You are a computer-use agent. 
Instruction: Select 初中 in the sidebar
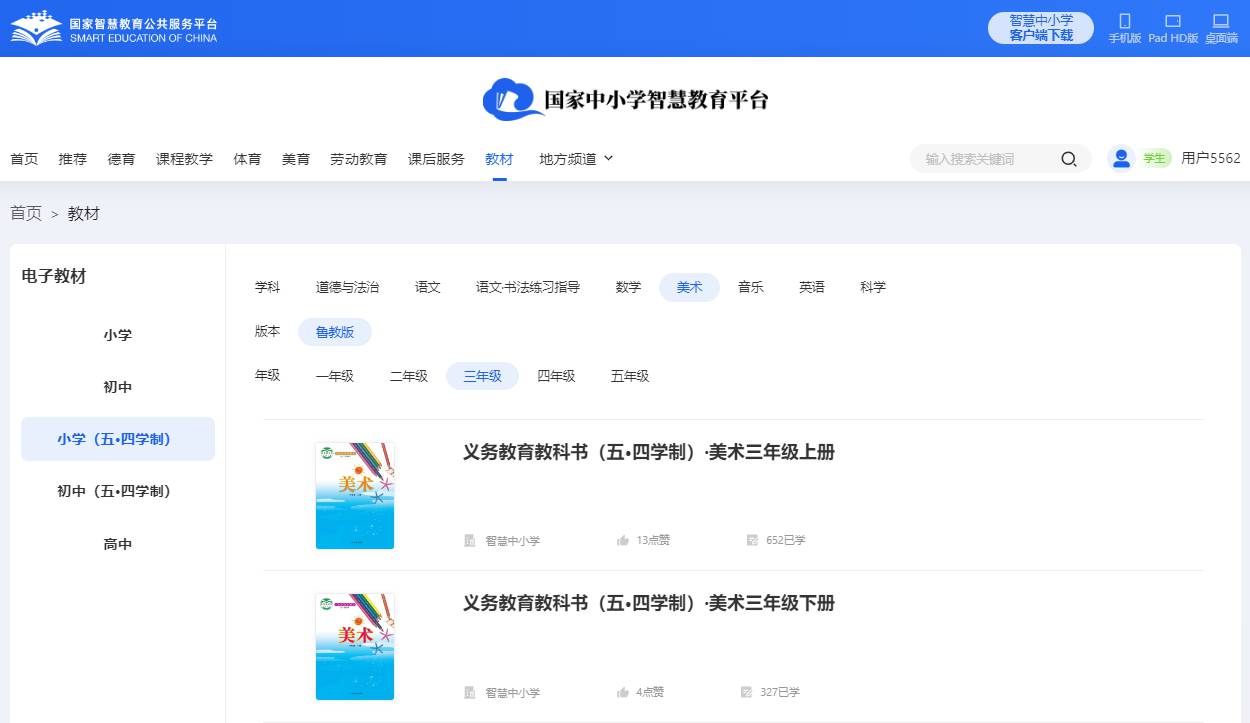coord(118,387)
